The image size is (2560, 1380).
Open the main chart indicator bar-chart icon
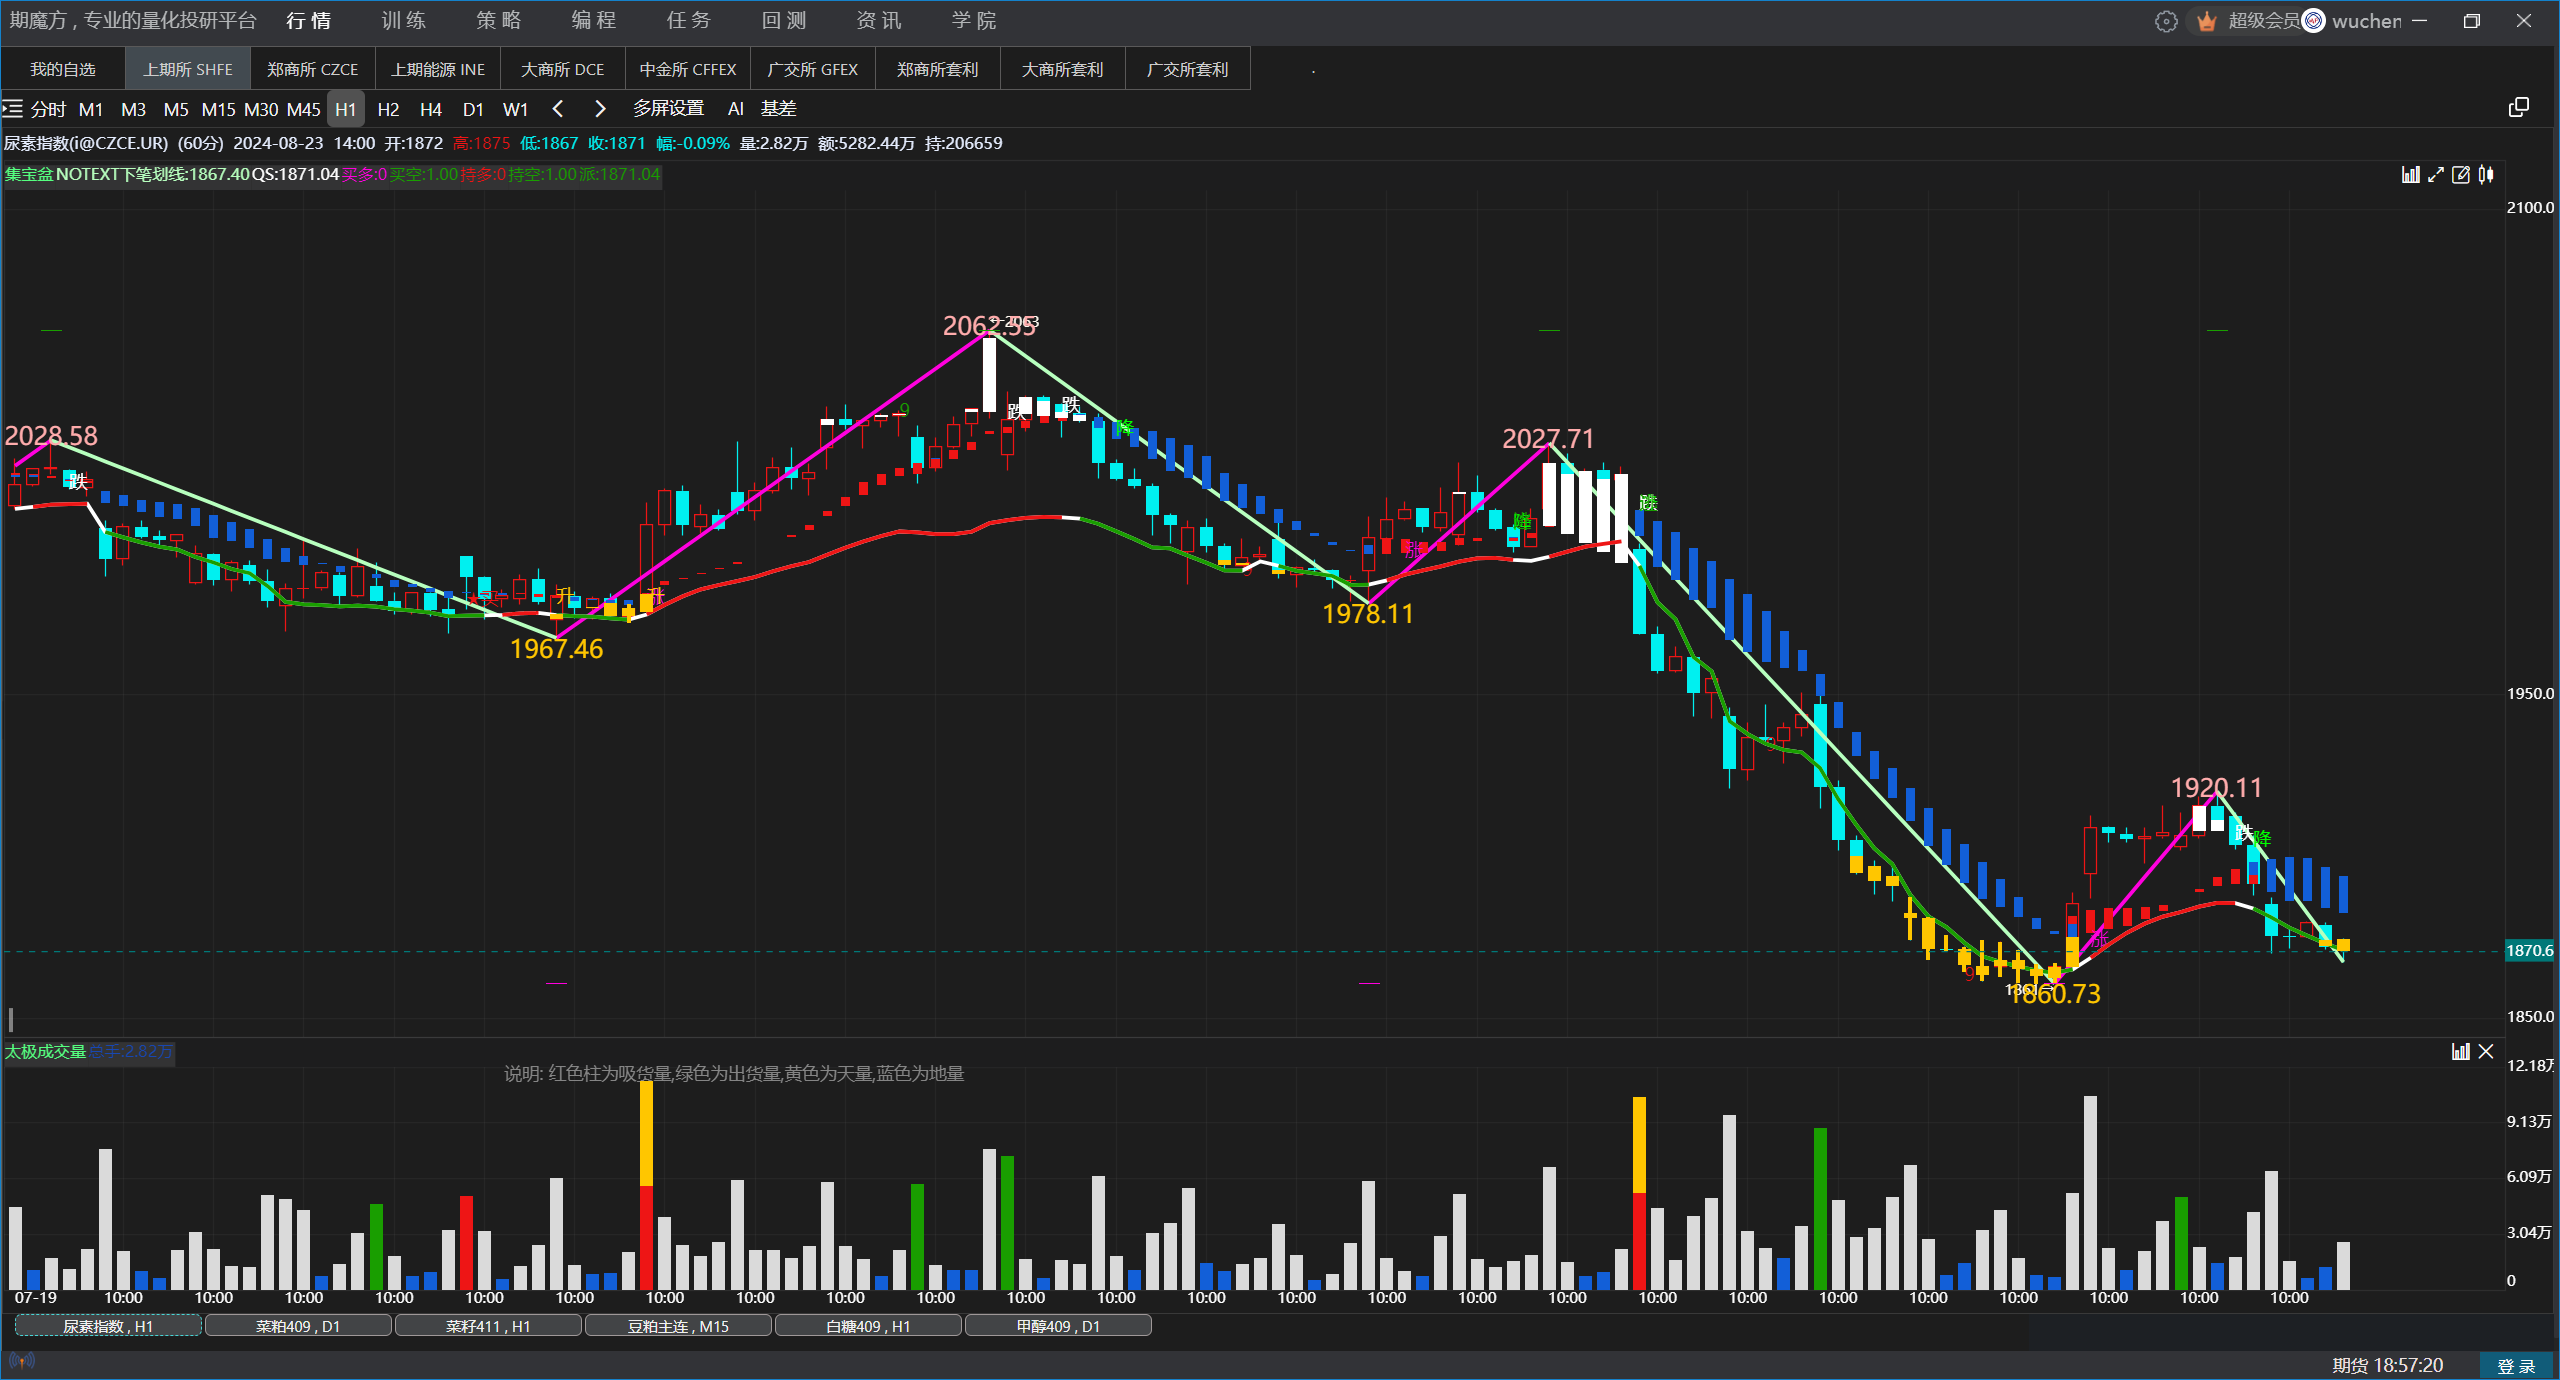[2411, 175]
